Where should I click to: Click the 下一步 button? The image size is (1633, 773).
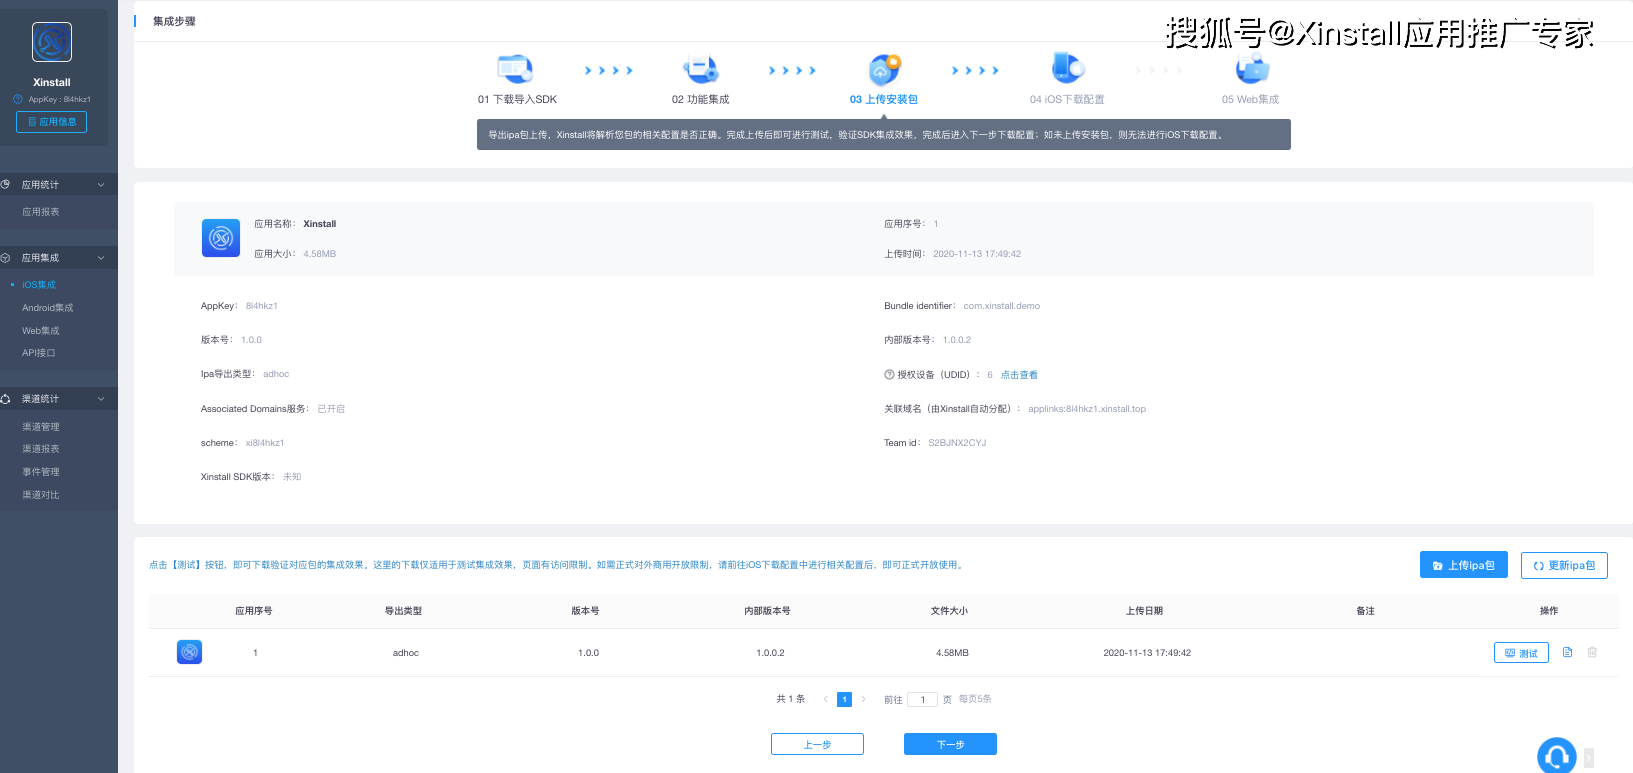(x=950, y=744)
